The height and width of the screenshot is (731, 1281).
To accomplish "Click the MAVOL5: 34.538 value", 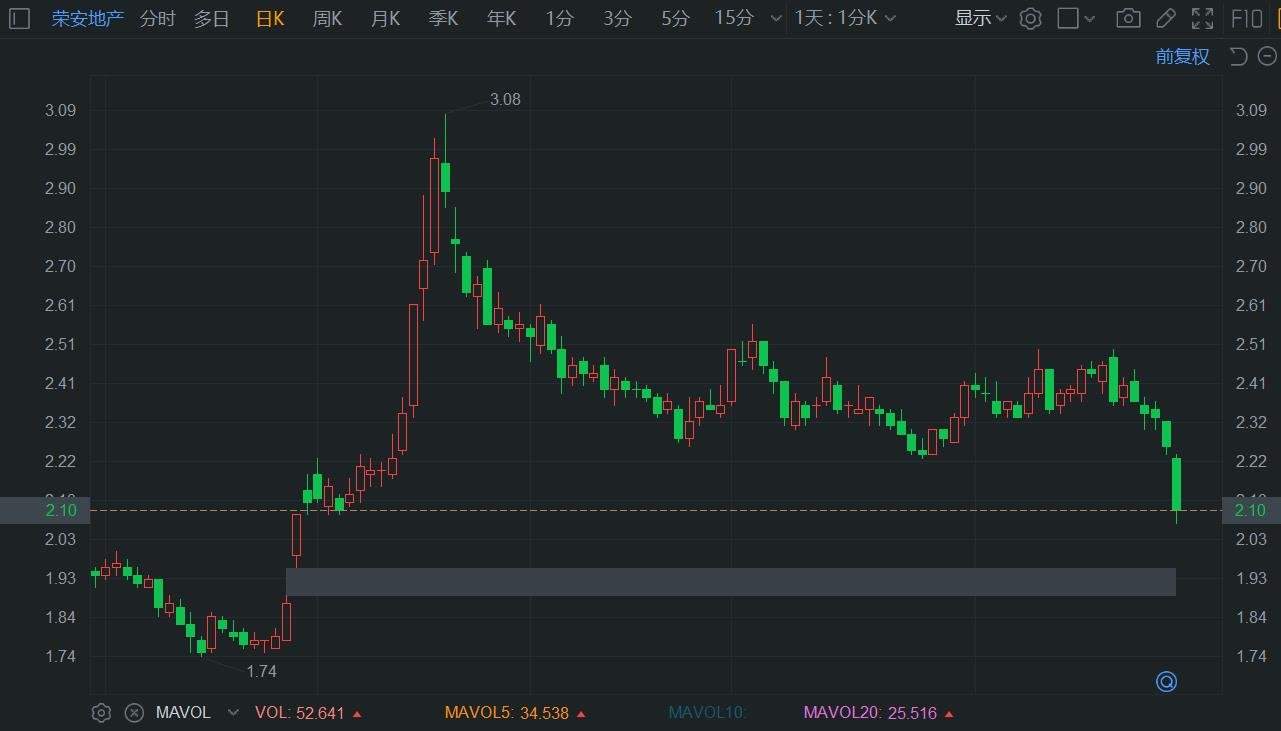I will click(x=515, y=713).
